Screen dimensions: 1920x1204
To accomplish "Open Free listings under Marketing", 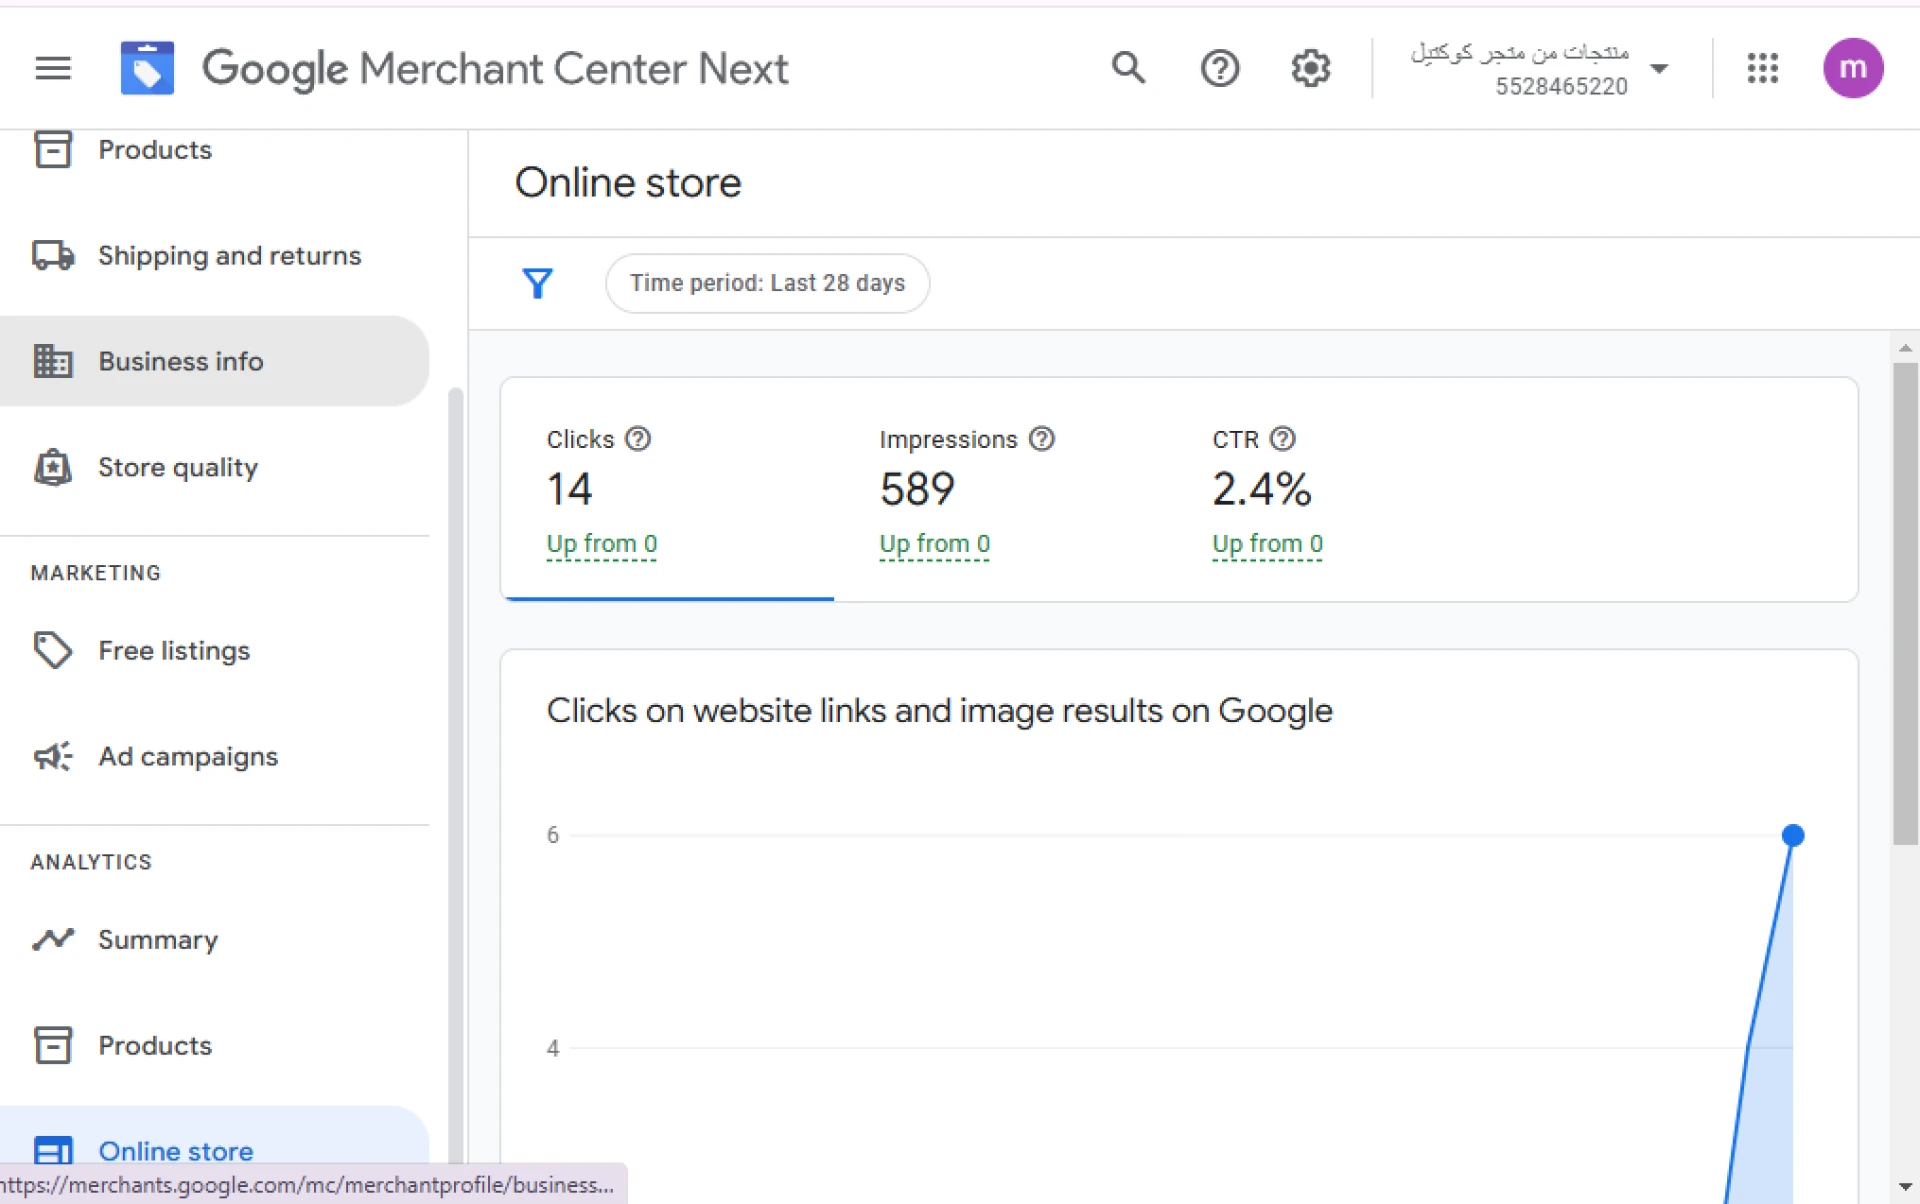I will pos(174,651).
